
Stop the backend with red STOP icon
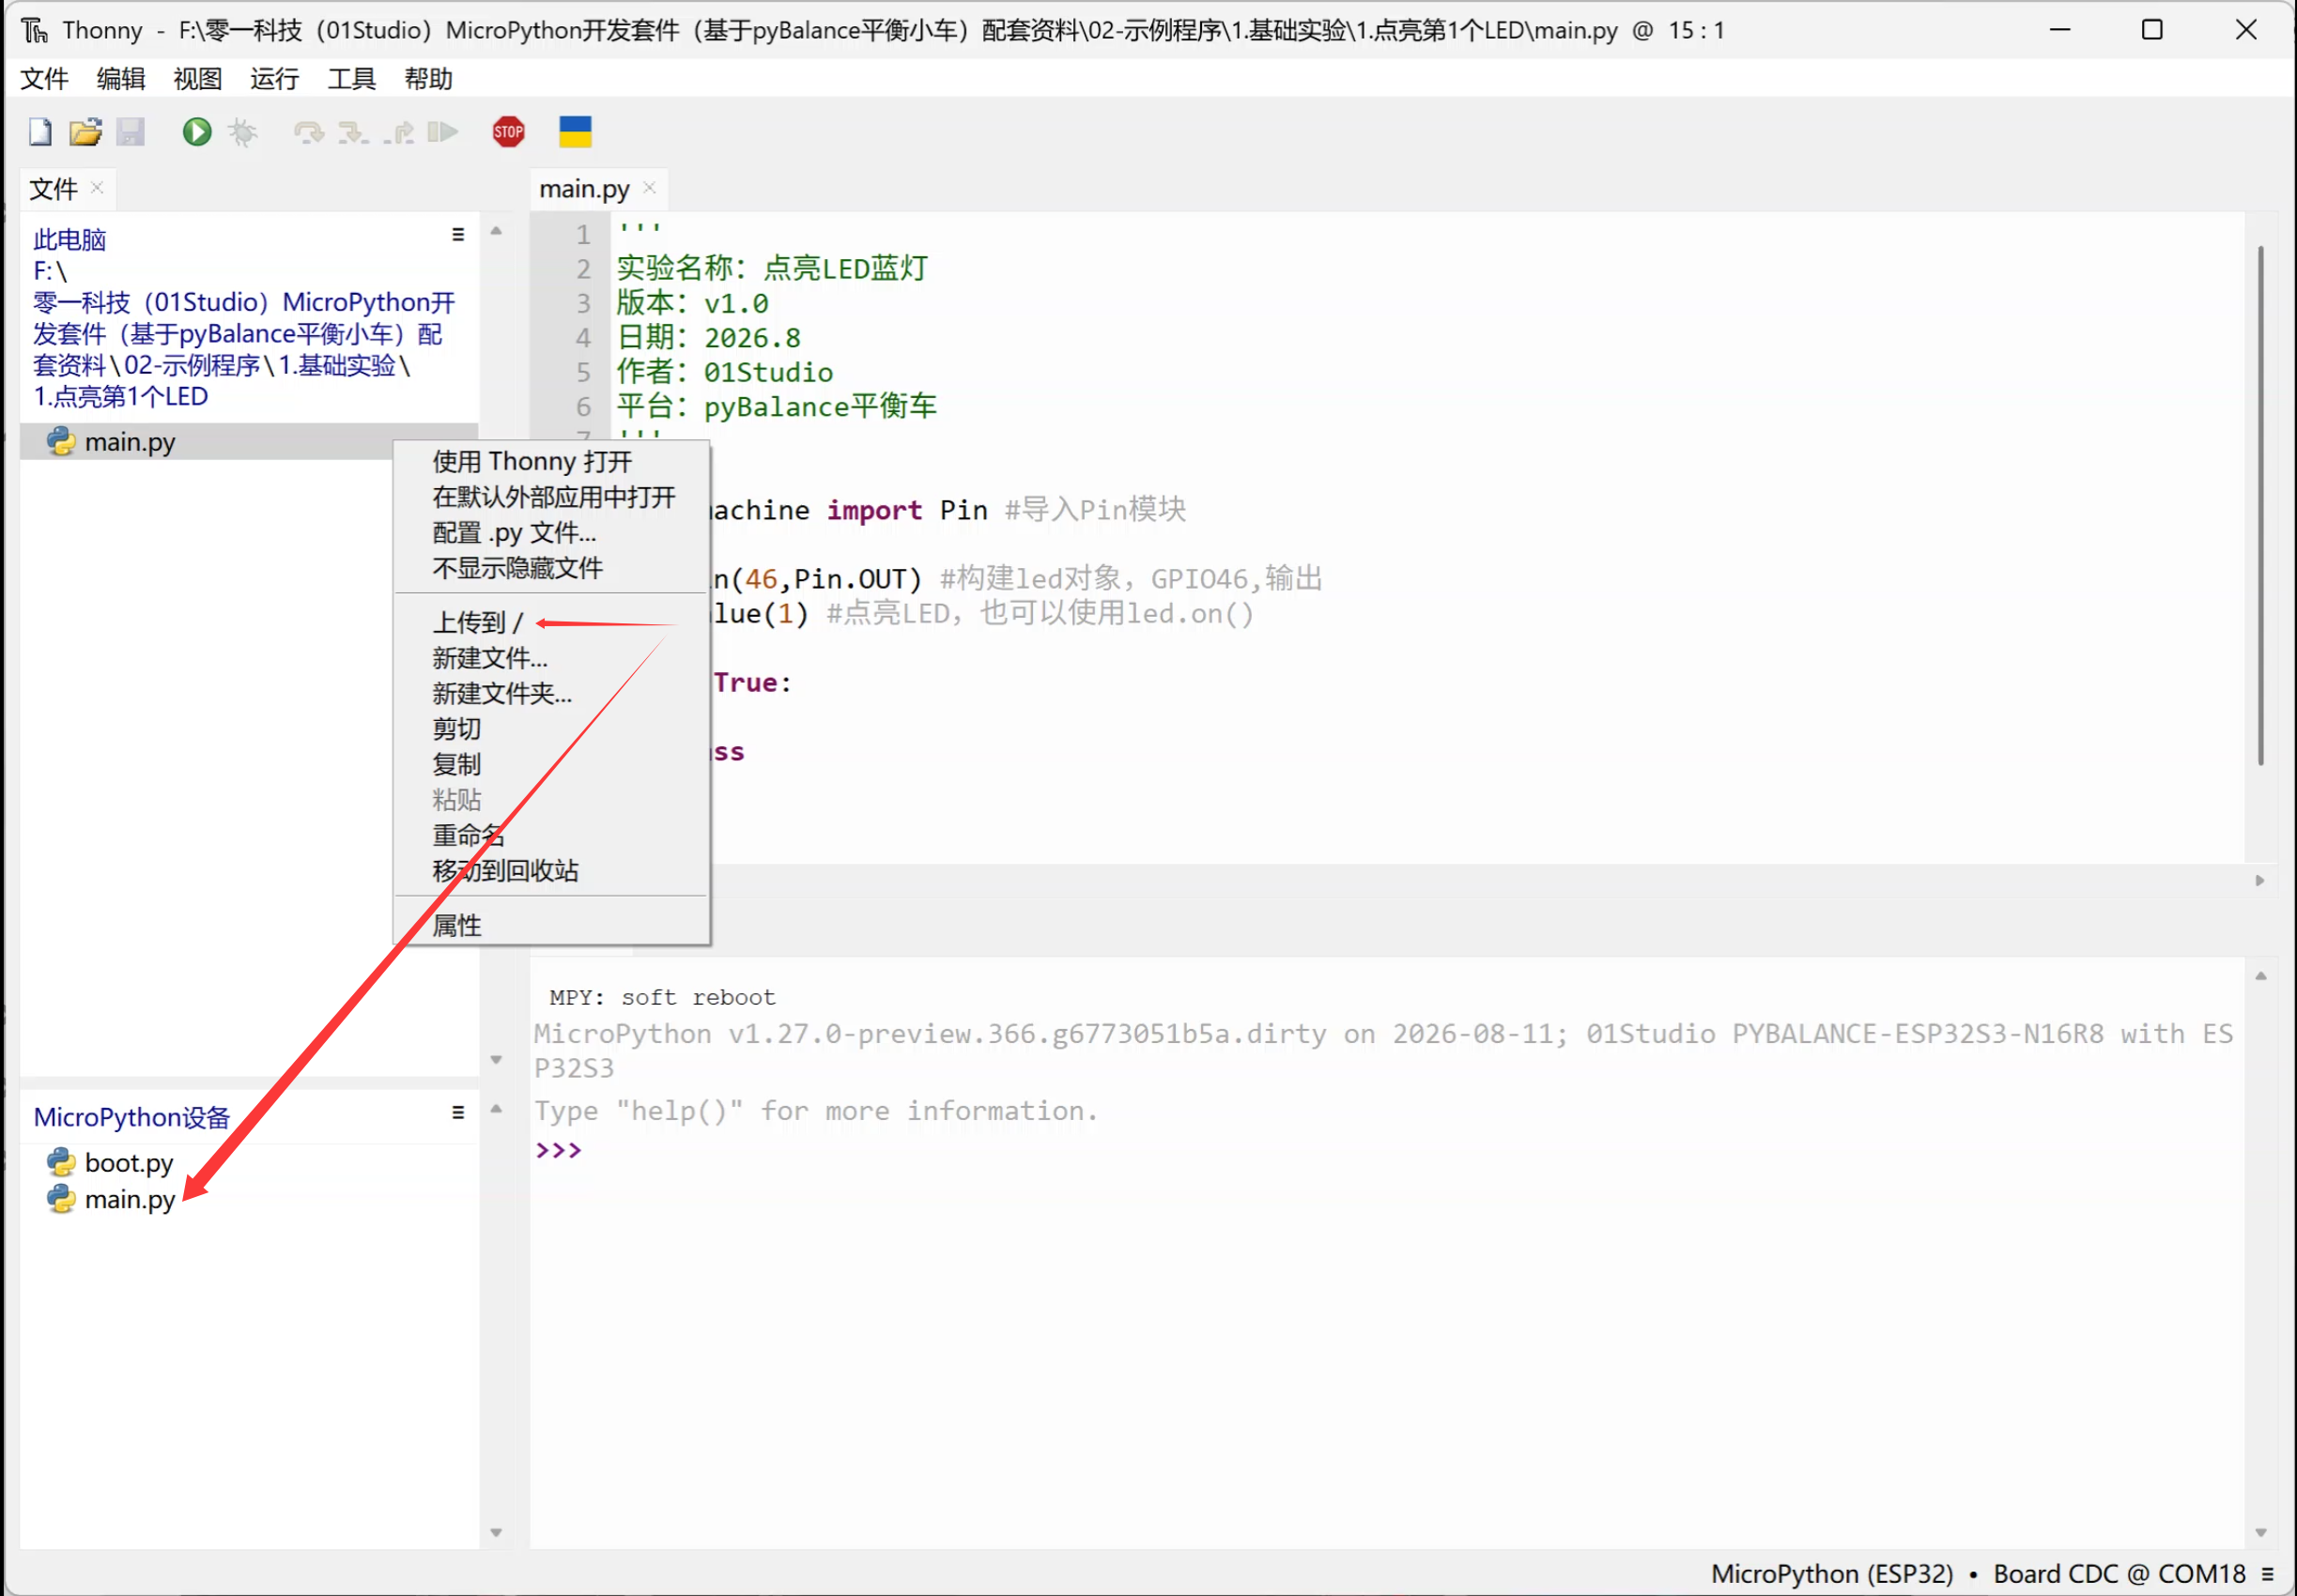tap(509, 132)
